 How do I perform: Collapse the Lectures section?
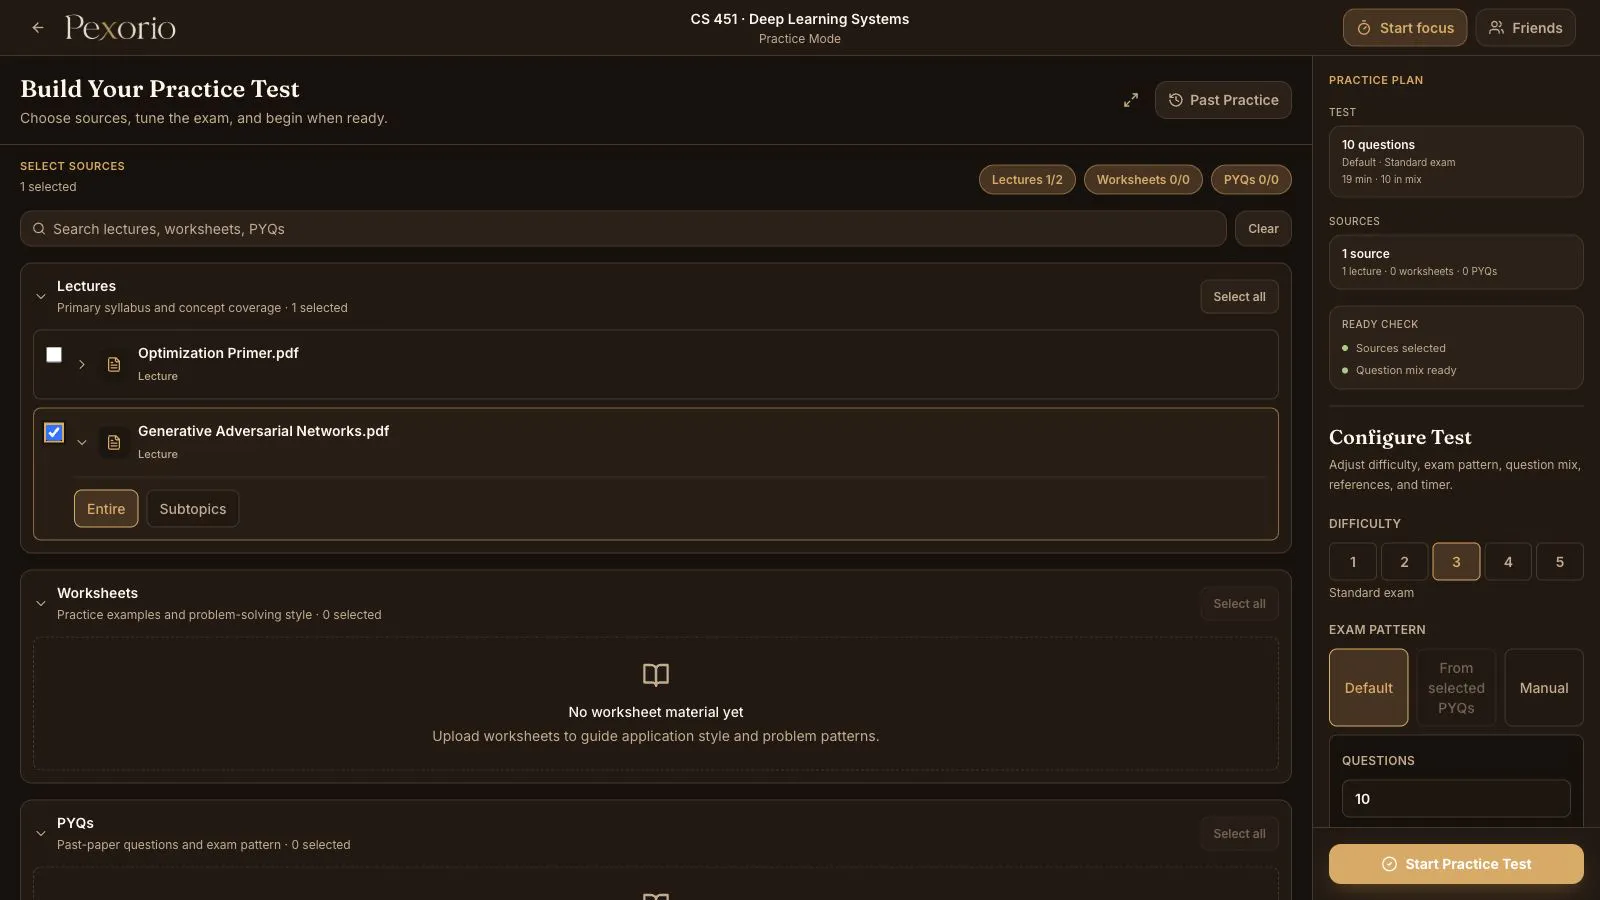coord(41,296)
